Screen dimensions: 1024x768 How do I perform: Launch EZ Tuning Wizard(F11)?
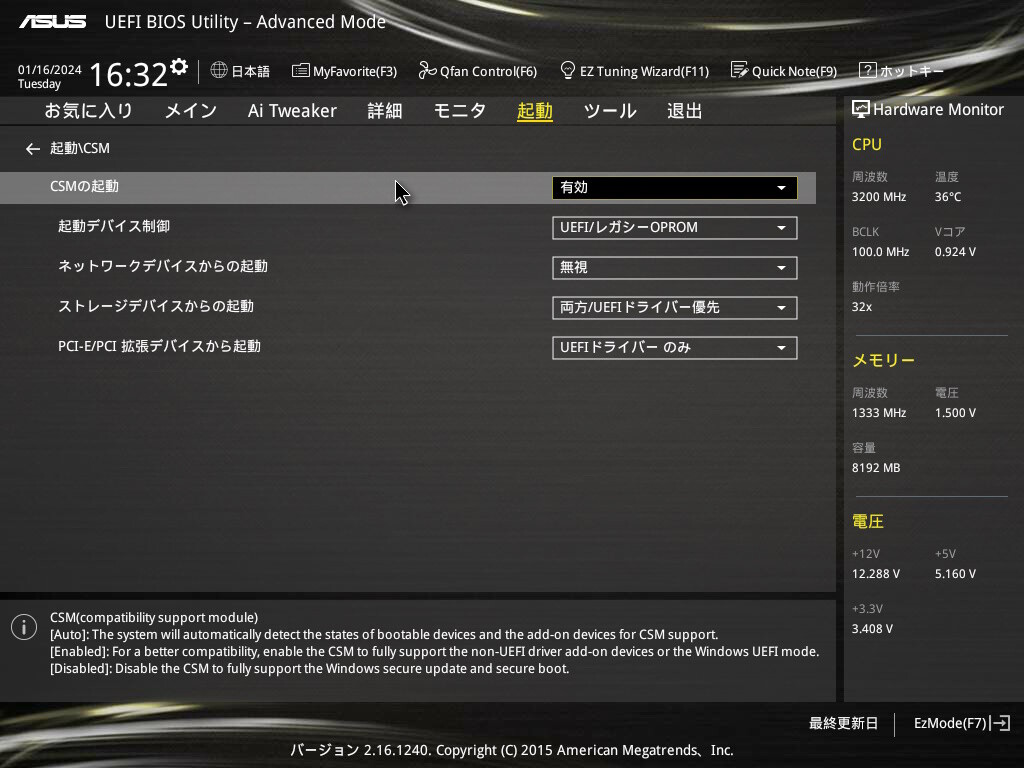[635, 71]
